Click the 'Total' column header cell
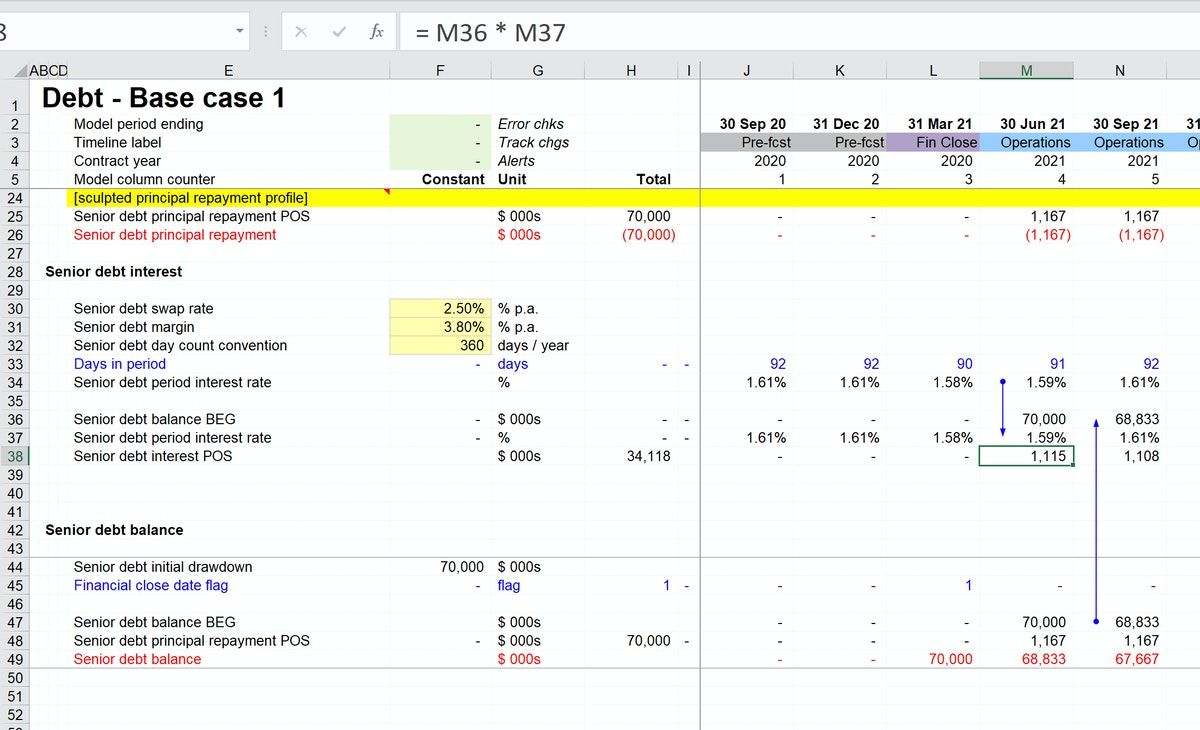The width and height of the screenshot is (1200, 730). pos(654,179)
